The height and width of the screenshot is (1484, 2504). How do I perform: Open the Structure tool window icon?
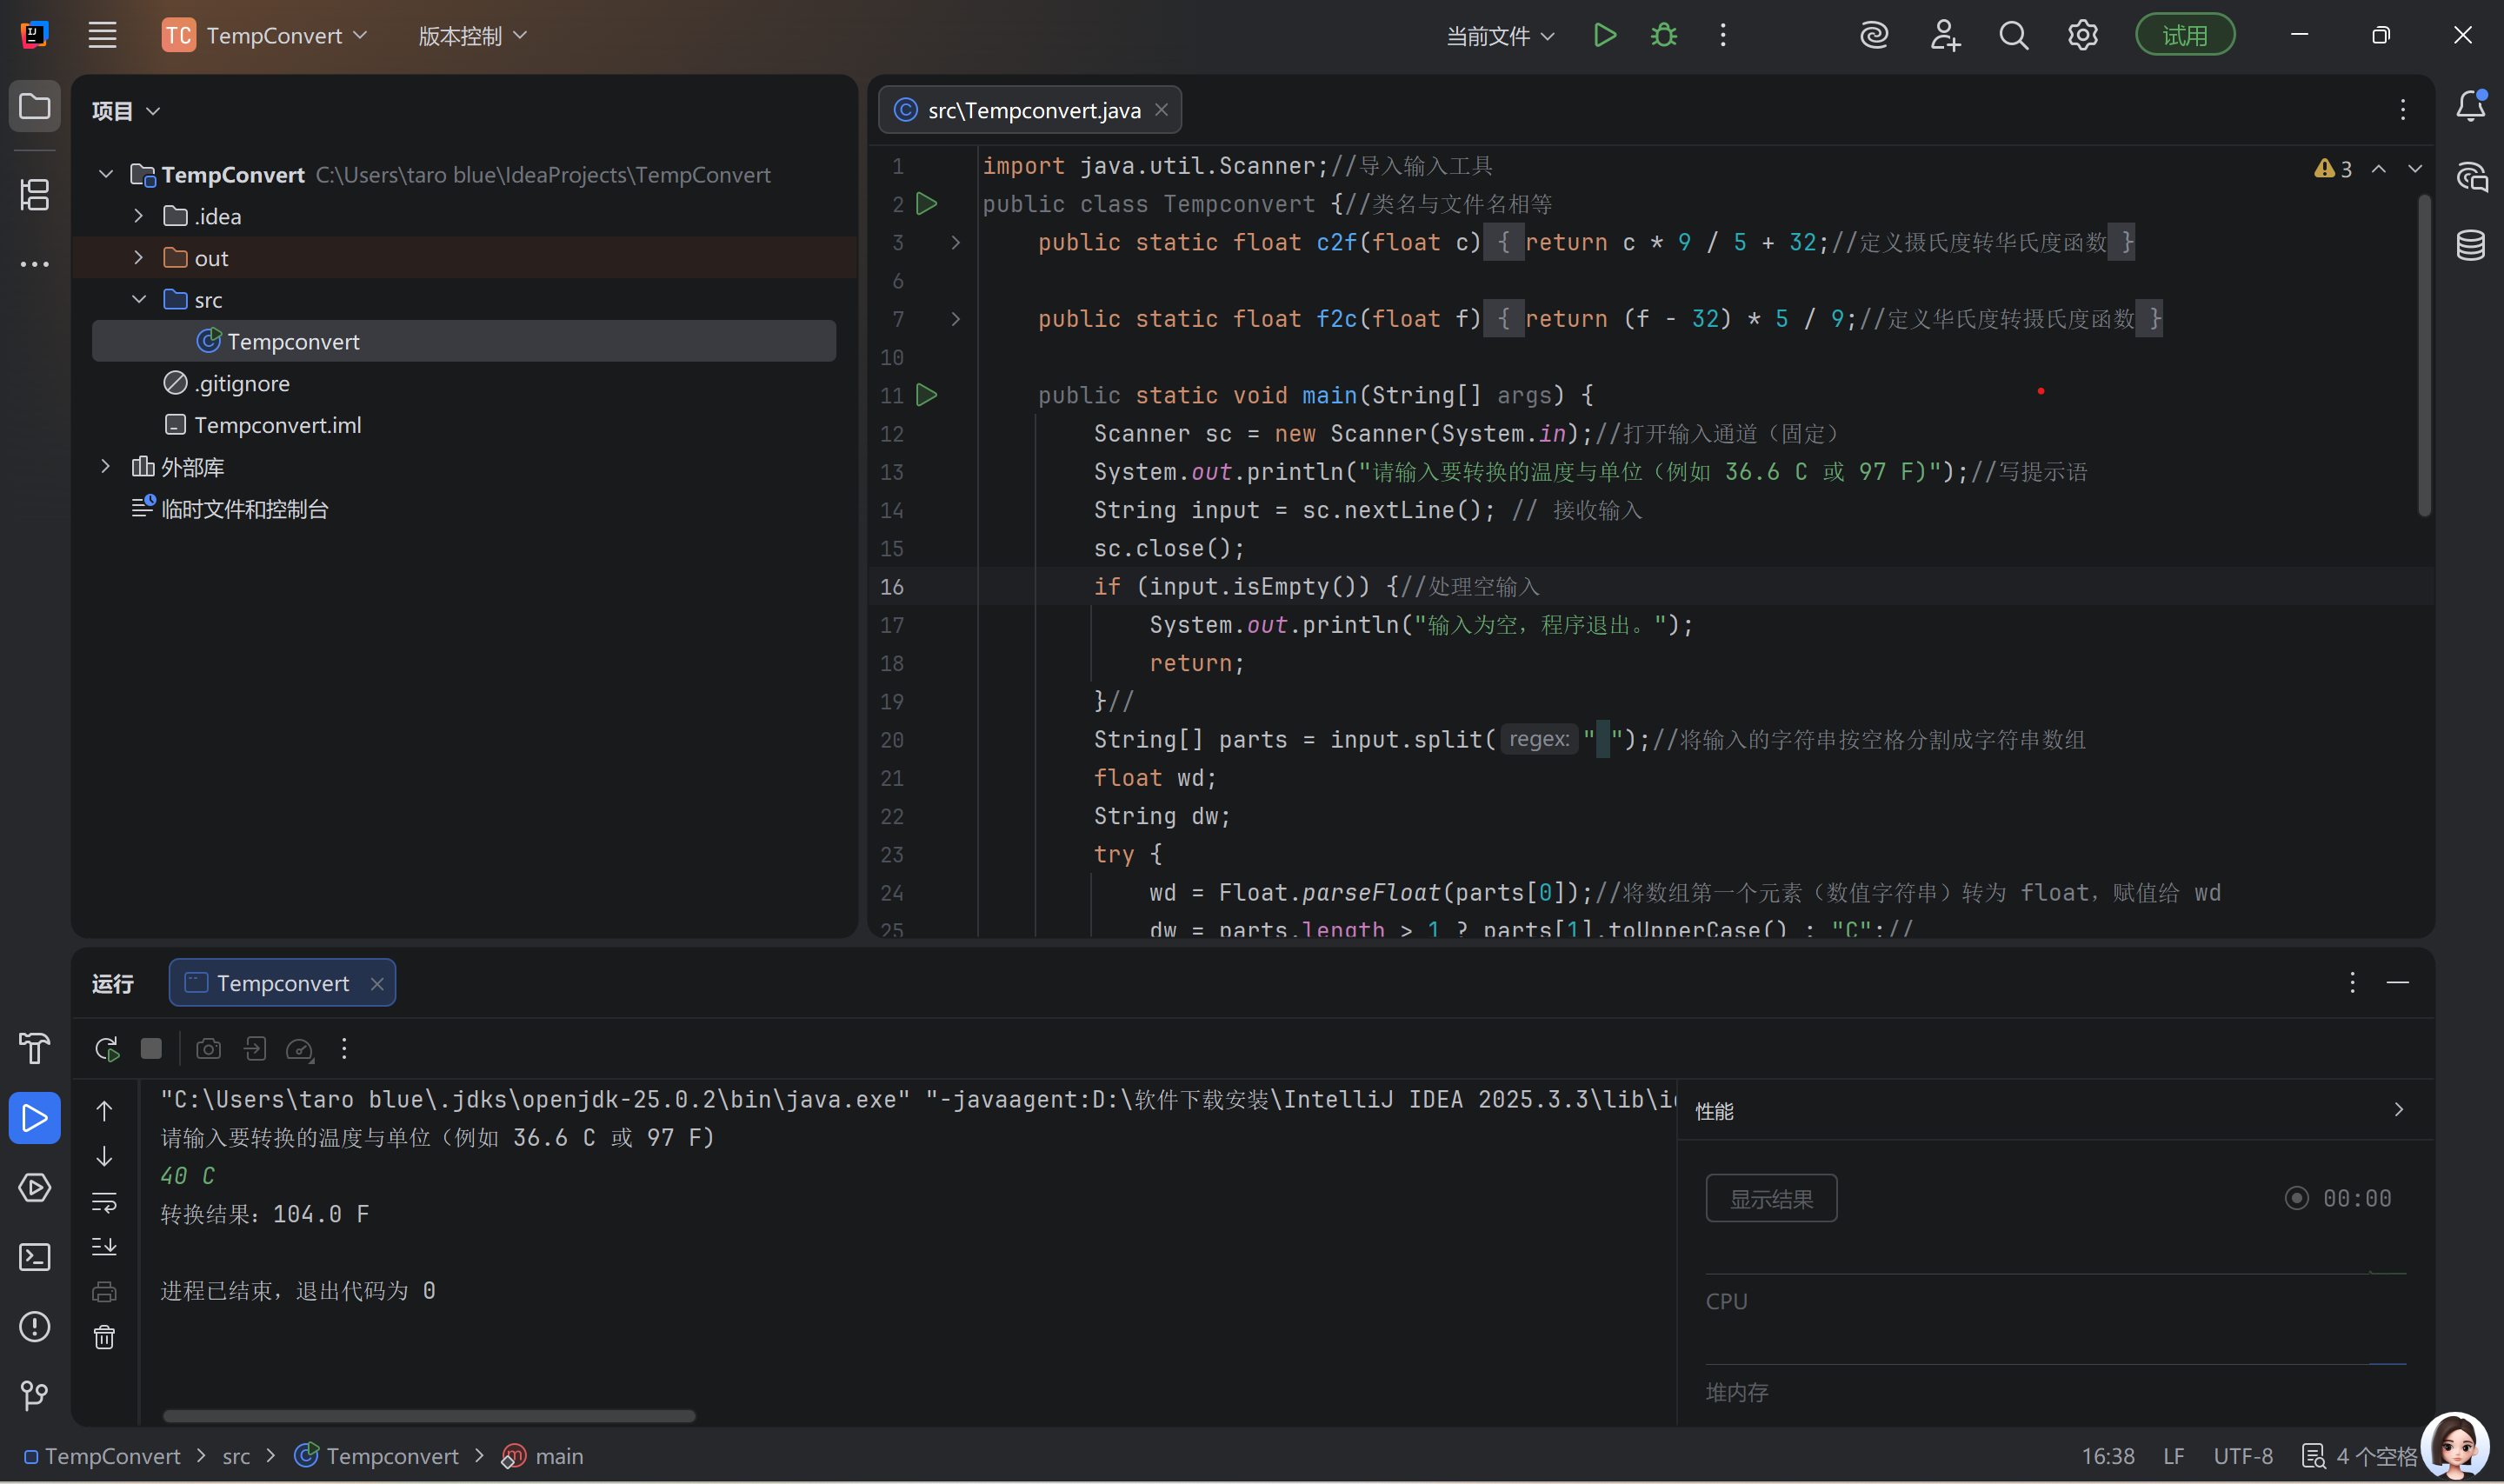(x=35, y=195)
